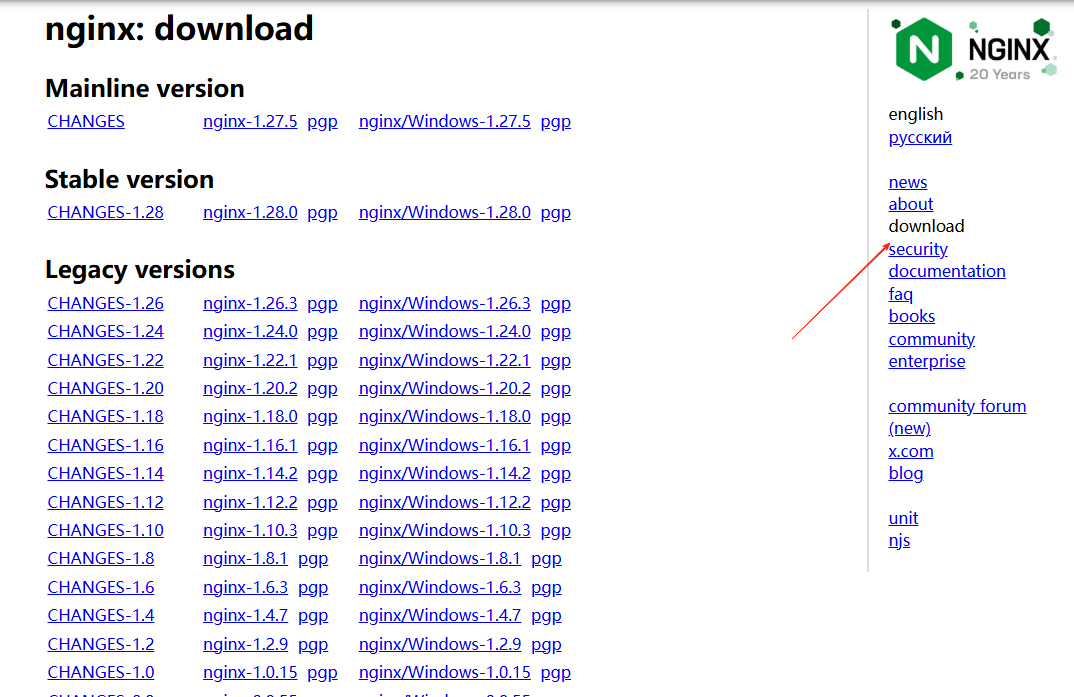Open x.com link in sidebar

(x=910, y=451)
